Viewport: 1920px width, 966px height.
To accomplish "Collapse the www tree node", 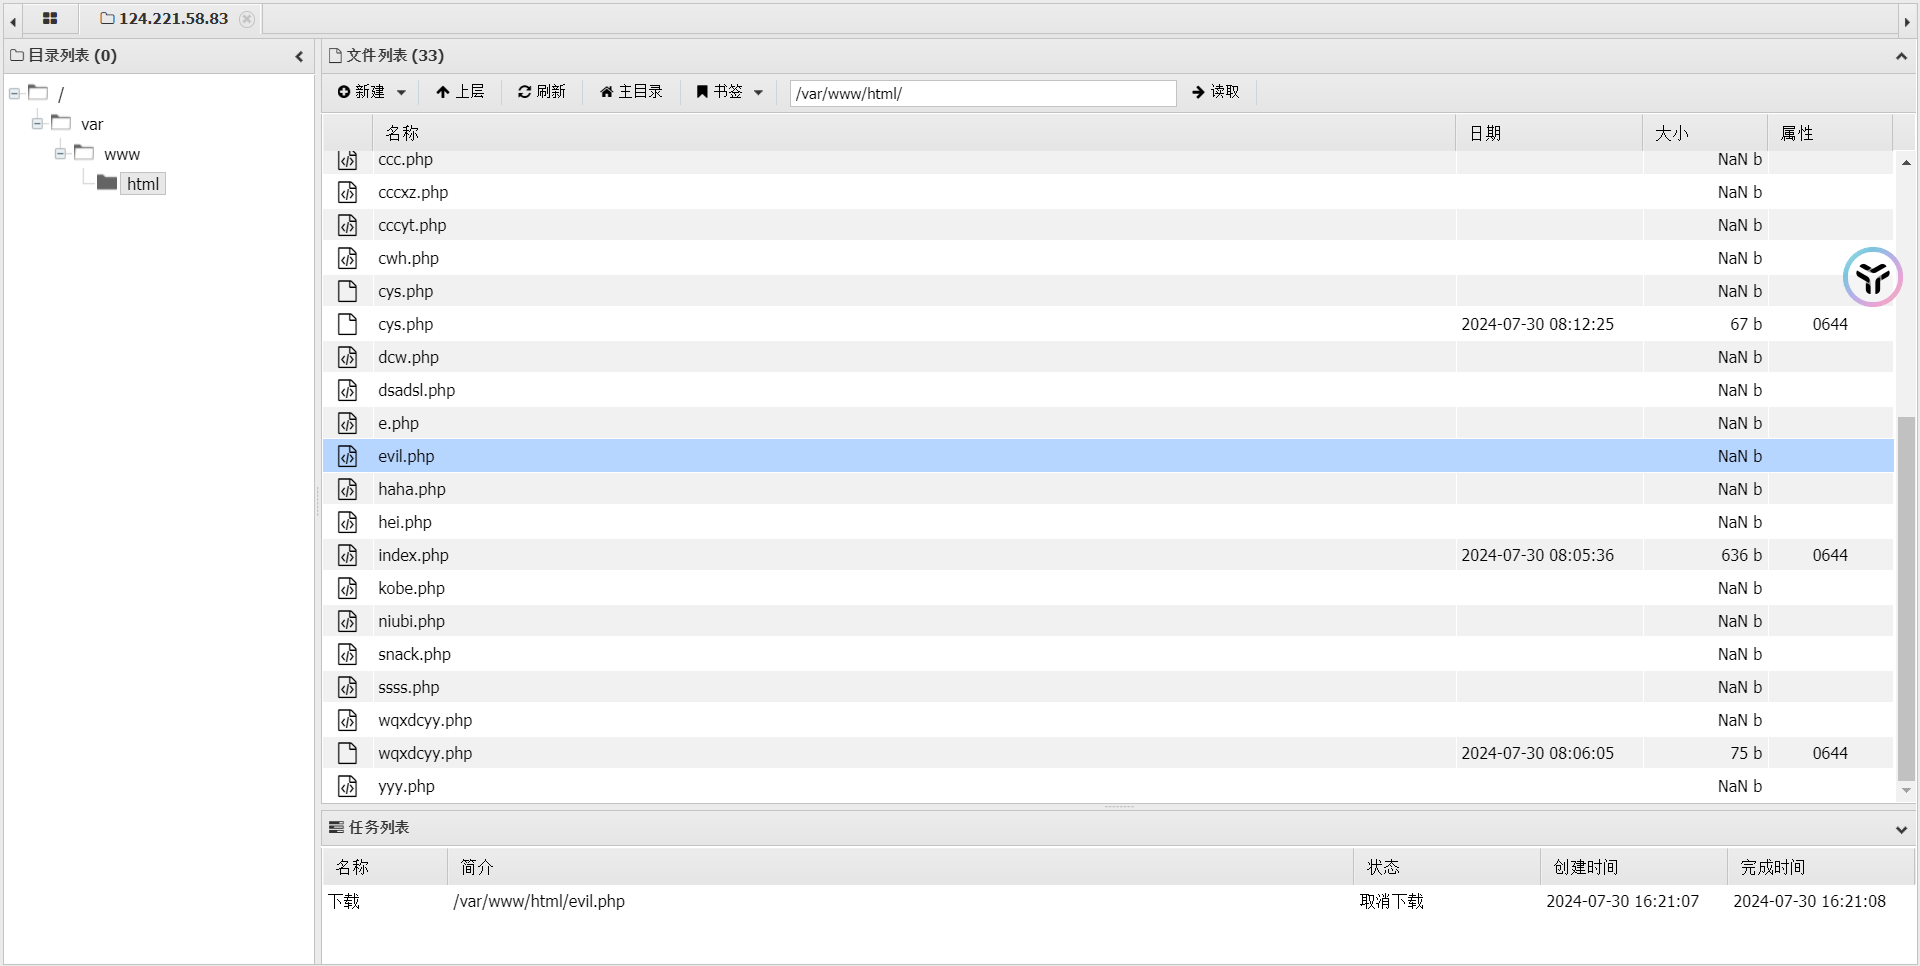I will click(60, 154).
